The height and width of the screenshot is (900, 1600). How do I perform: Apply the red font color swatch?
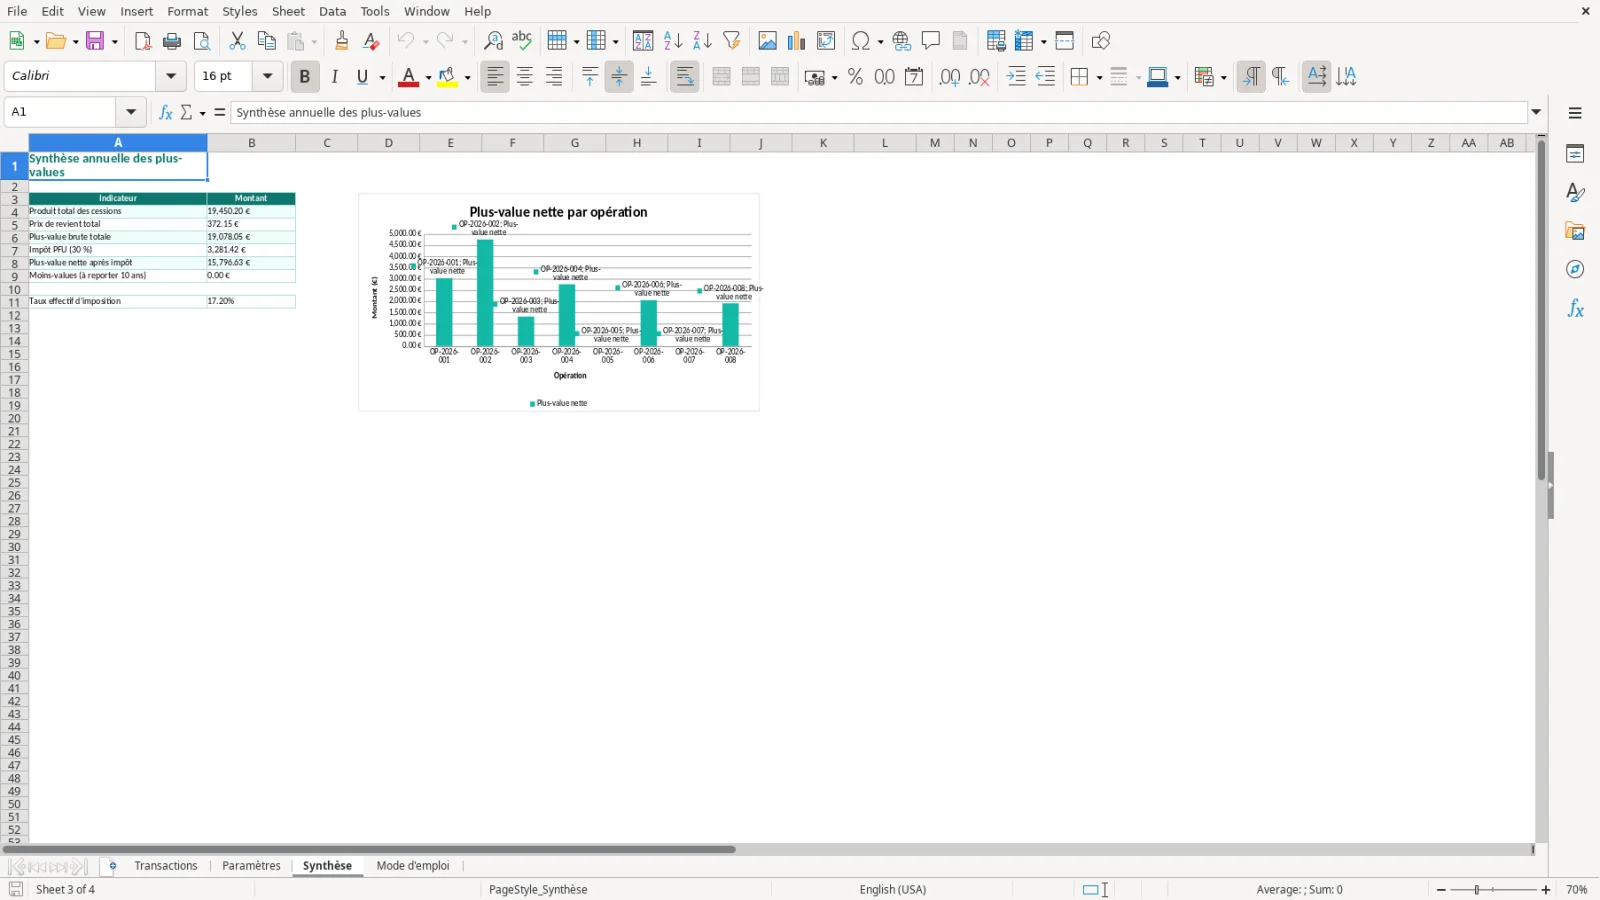409,77
